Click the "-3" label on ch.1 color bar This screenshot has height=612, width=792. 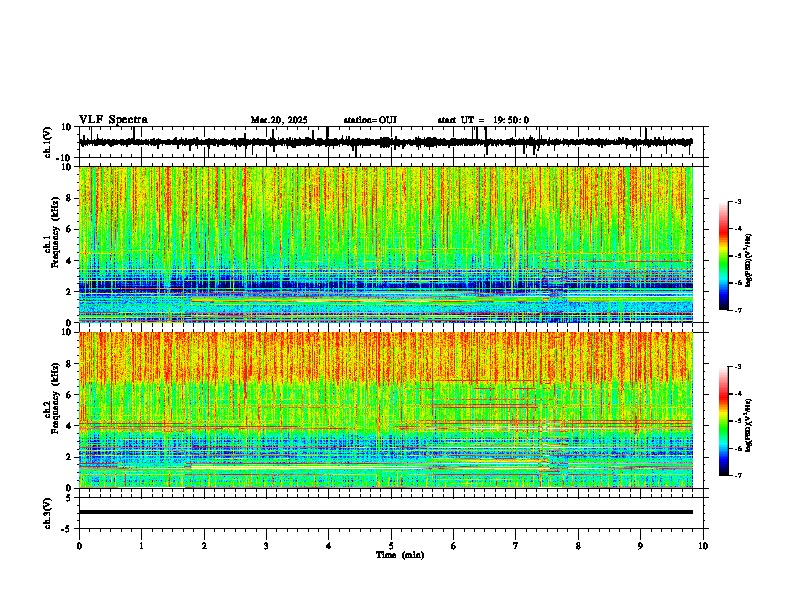[x=738, y=201]
